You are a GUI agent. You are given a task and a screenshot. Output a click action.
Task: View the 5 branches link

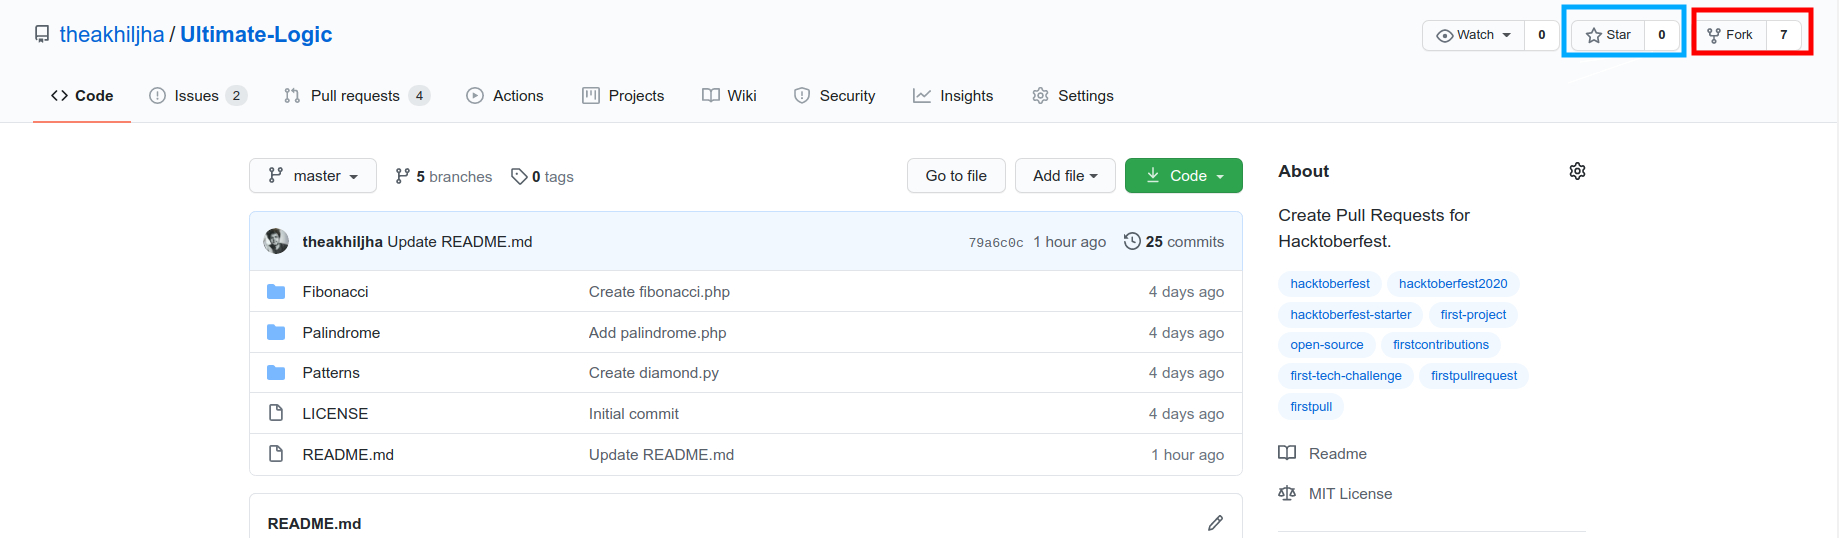[x=444, y=177]
